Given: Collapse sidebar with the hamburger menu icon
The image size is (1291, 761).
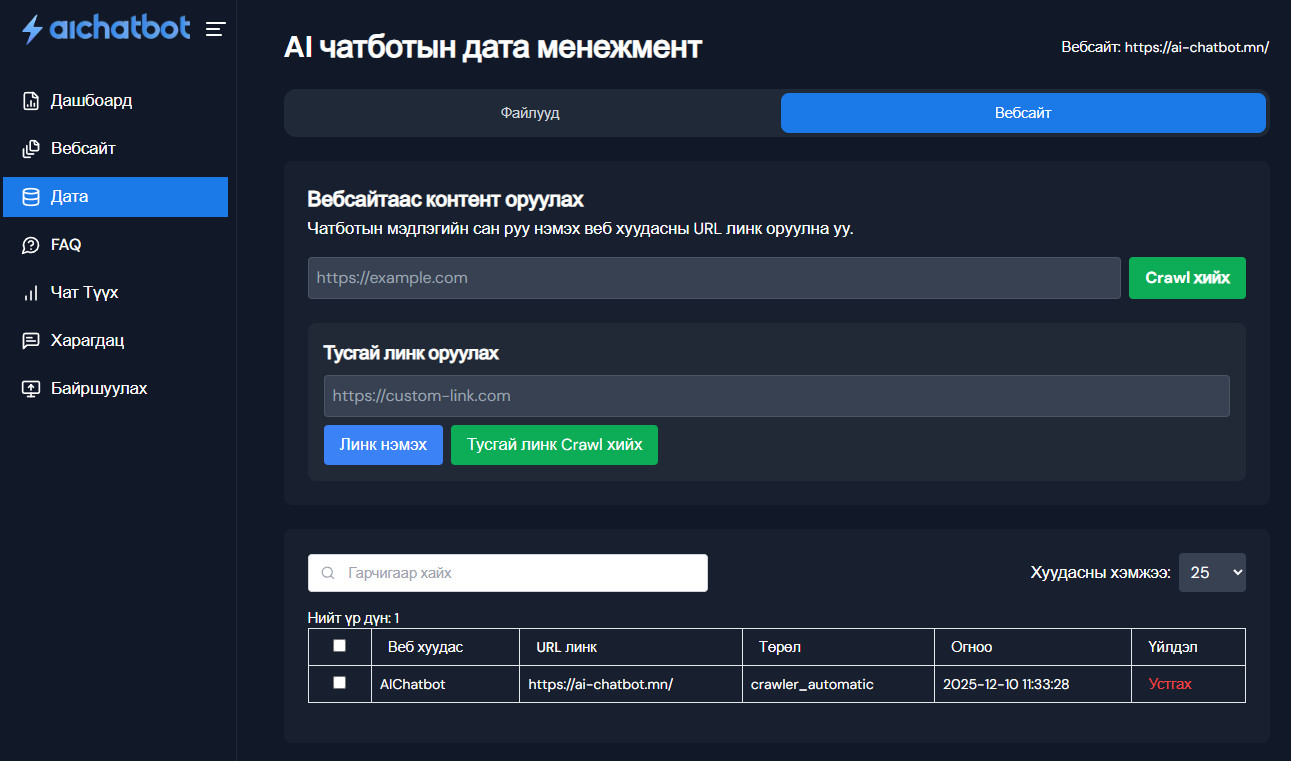Looking at the screenshot, I should [x=215, y=29].
